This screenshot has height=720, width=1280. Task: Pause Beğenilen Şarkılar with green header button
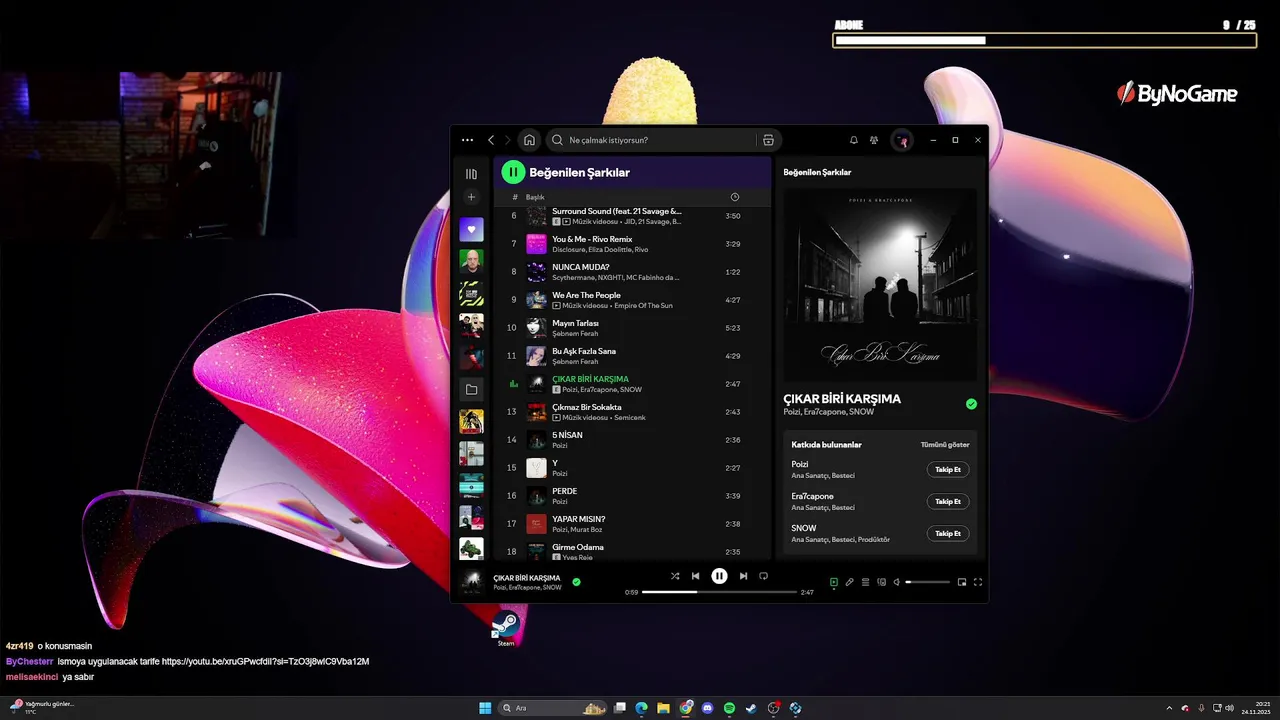[513, 172]
